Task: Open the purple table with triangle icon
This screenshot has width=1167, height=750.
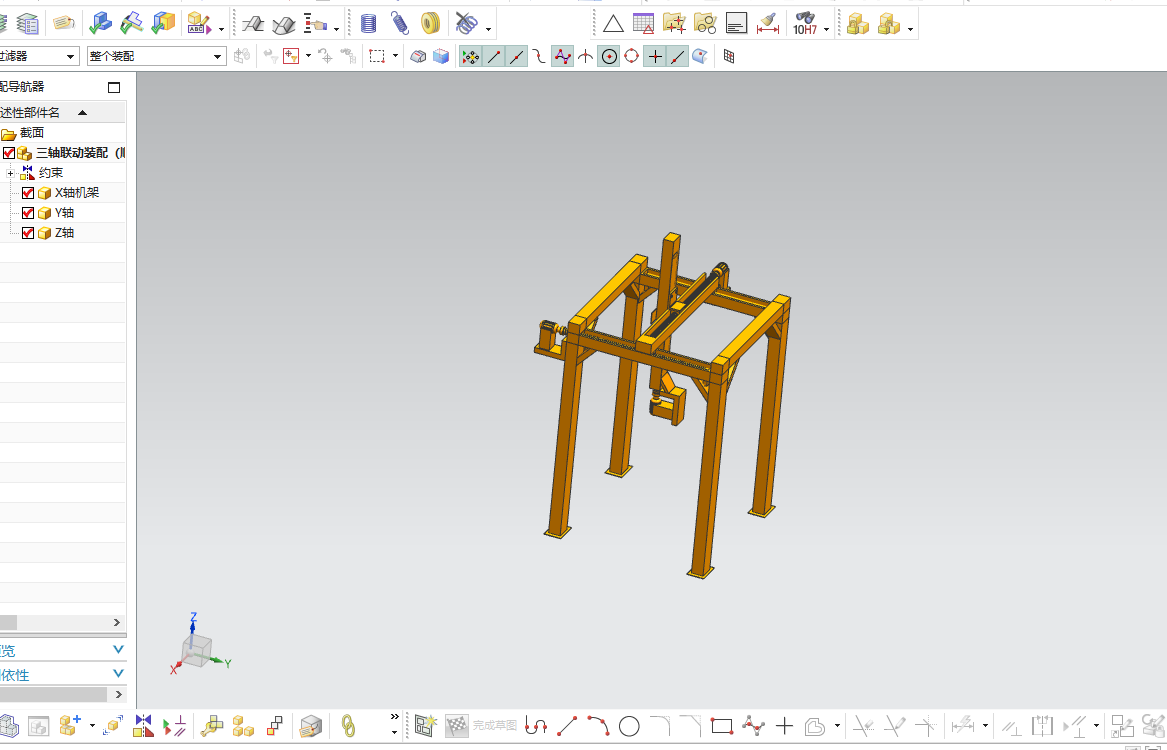Action: (x=643, y=24)
